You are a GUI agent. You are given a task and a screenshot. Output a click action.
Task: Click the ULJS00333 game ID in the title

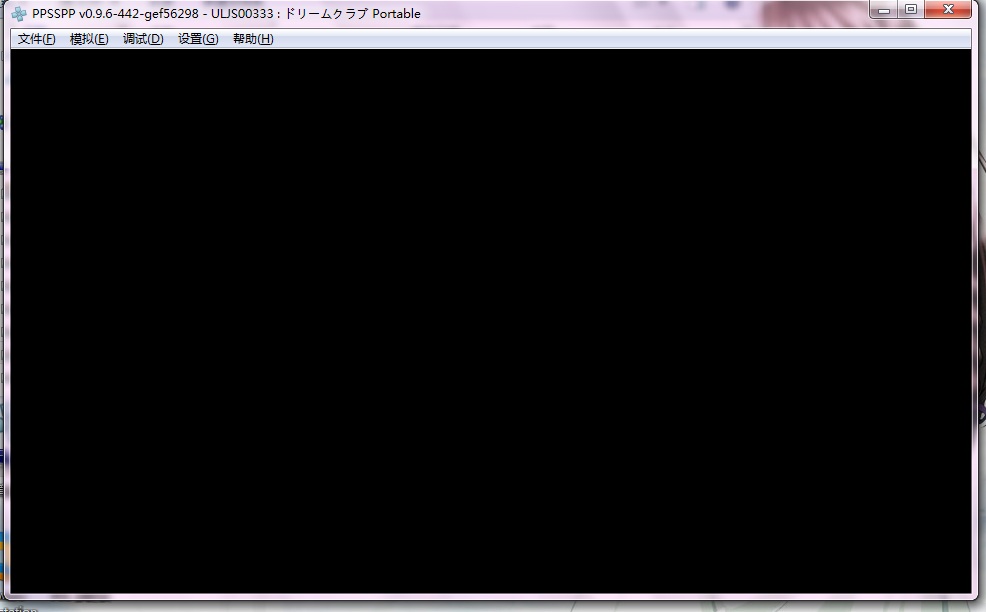click(x=242, y=14)
